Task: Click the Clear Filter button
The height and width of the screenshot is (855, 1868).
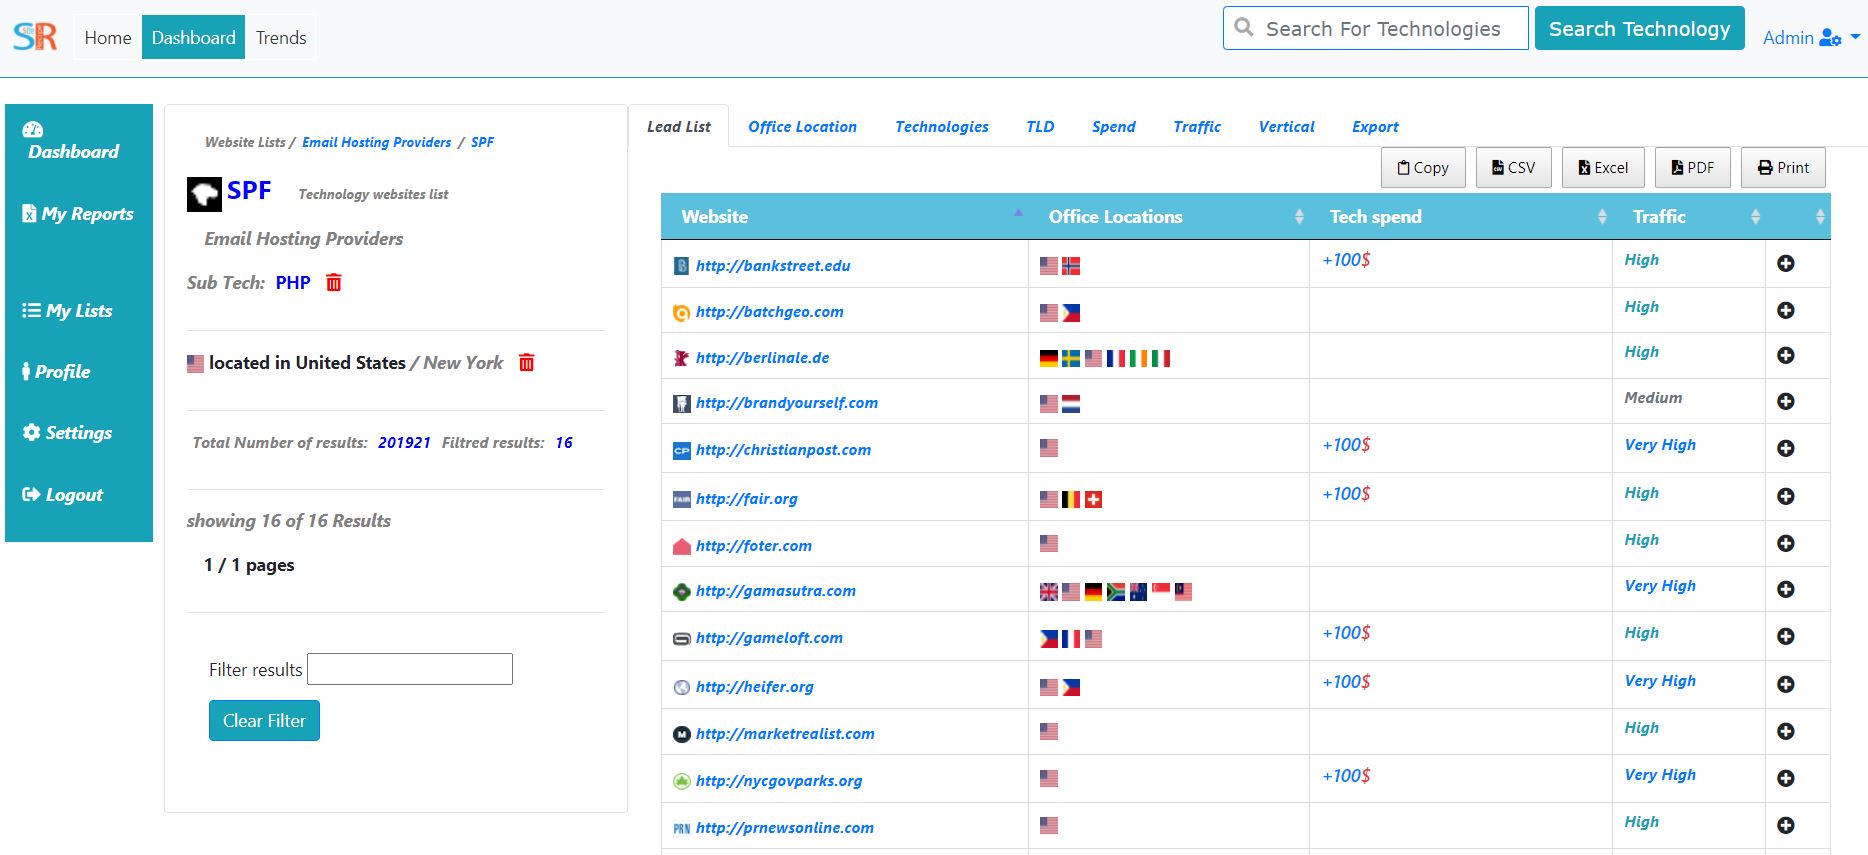Action: point(264,721)
